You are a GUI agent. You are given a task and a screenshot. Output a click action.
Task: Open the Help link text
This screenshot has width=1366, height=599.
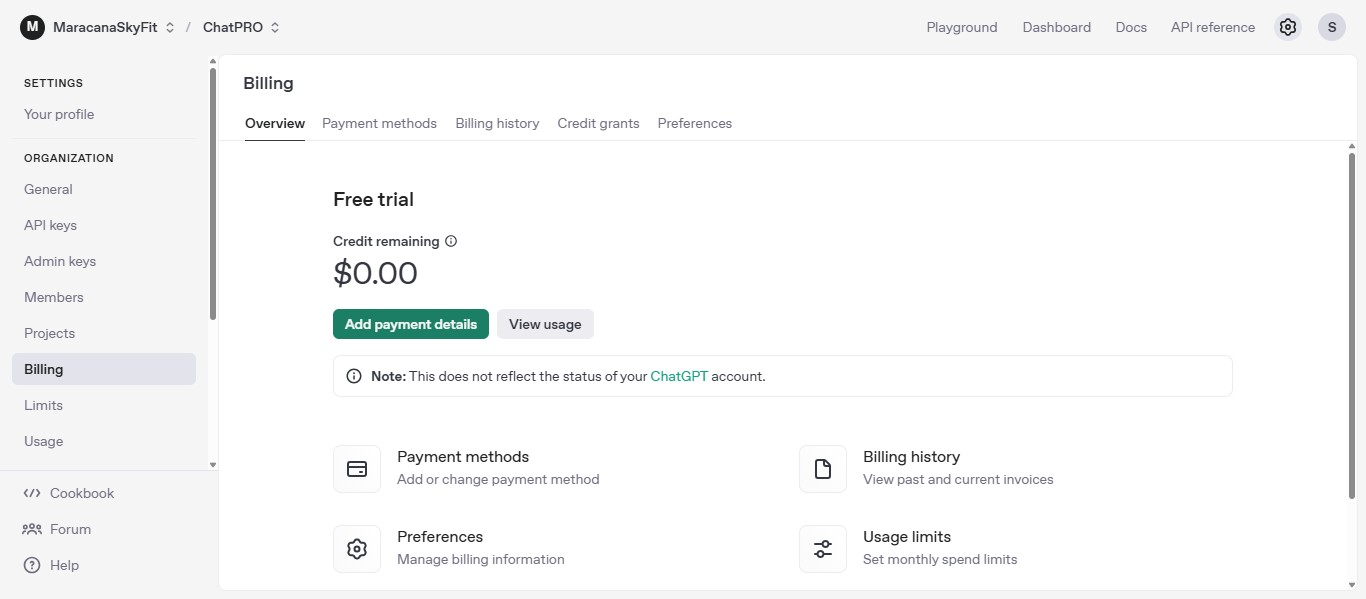[64, 565]
